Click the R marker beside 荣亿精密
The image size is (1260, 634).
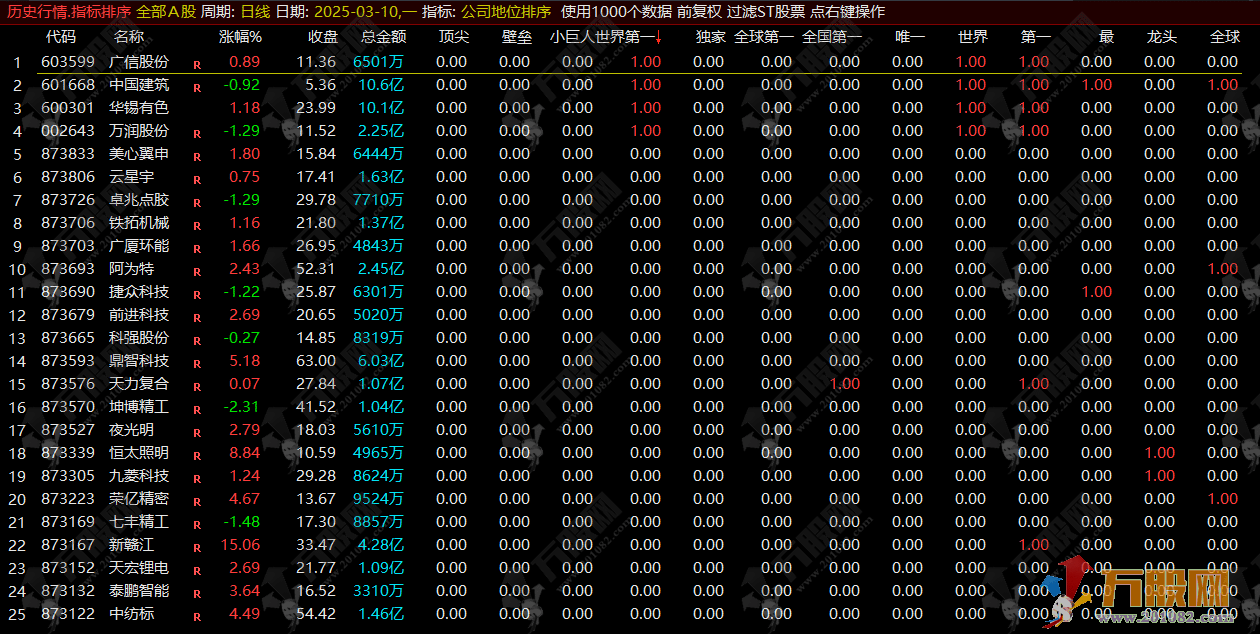(x=196, y=501)
